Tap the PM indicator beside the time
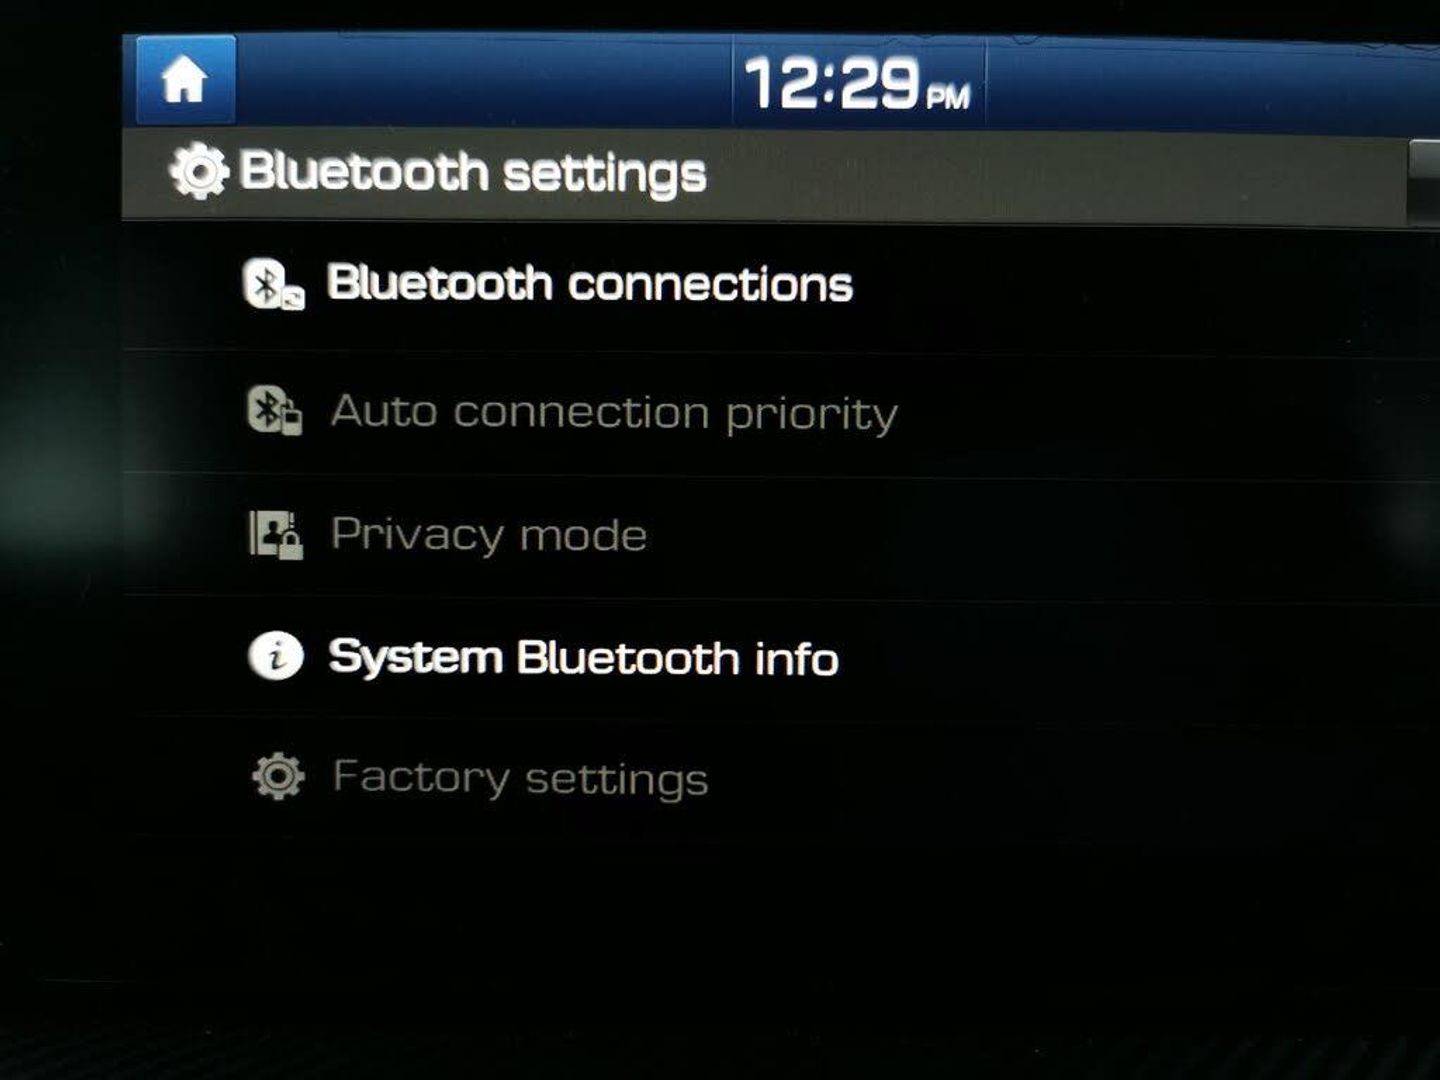The height and width of the screenshot is (1080, 1440). 948,97
